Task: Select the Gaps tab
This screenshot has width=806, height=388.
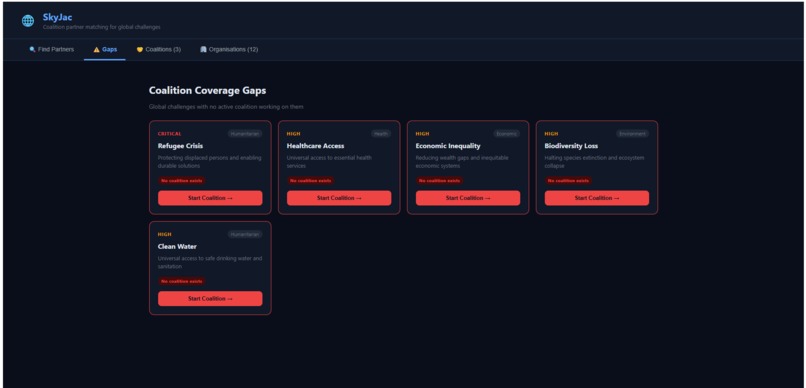Action: [105, 49]
